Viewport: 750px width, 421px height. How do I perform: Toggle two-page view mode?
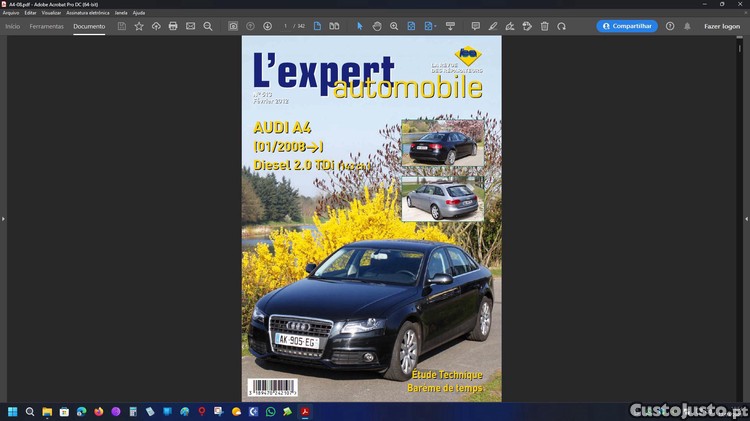point(334,26)
